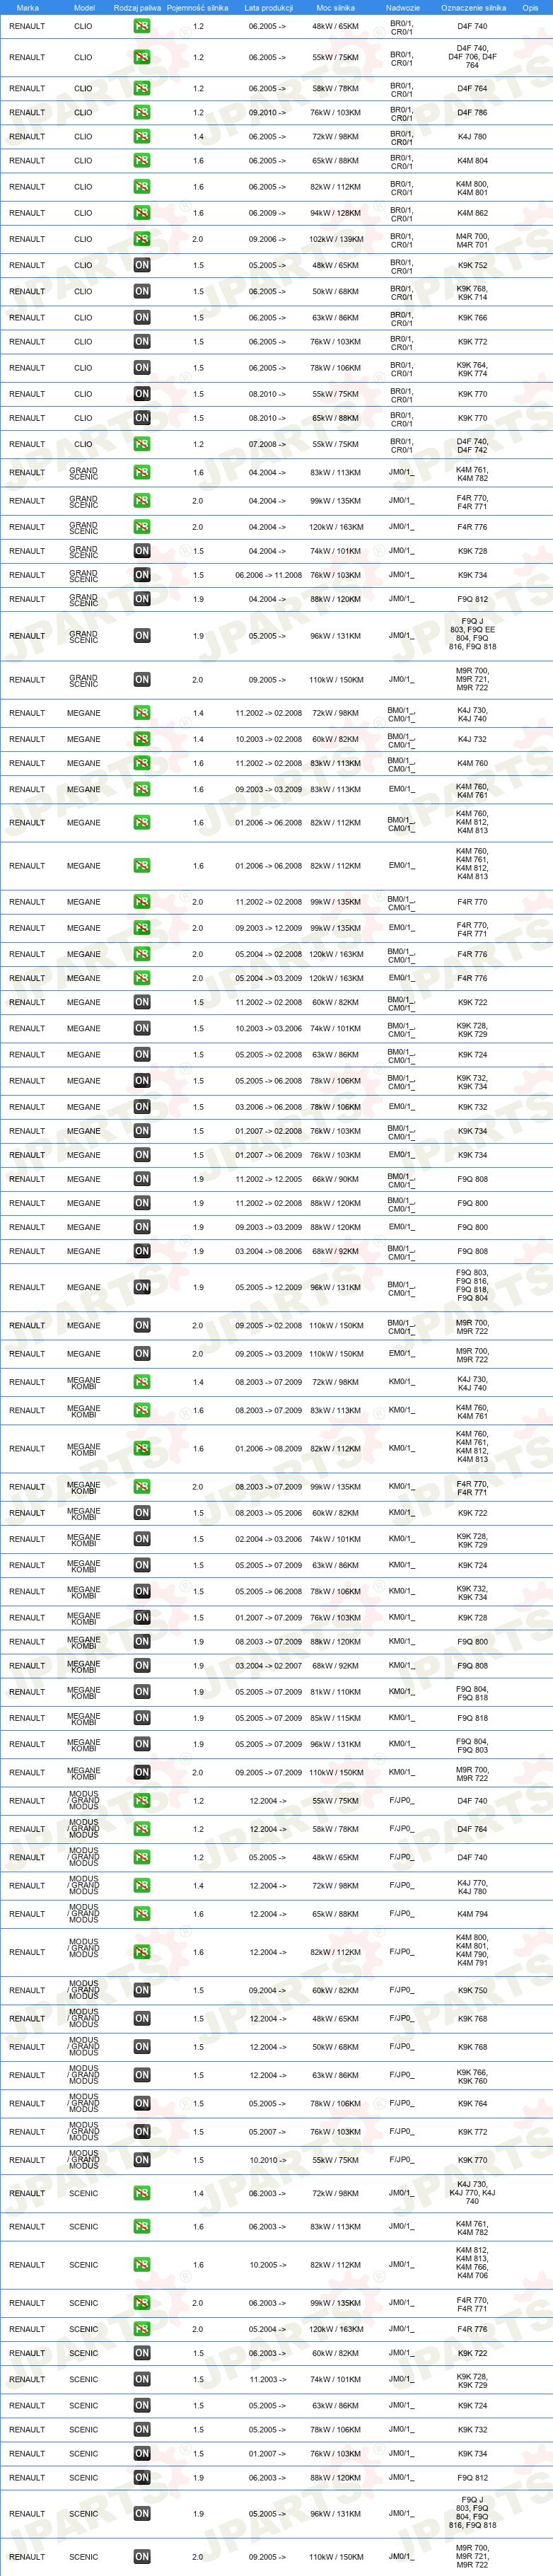
Task: Select the 09.2010 -> production date cell
Action: point(267,112)
